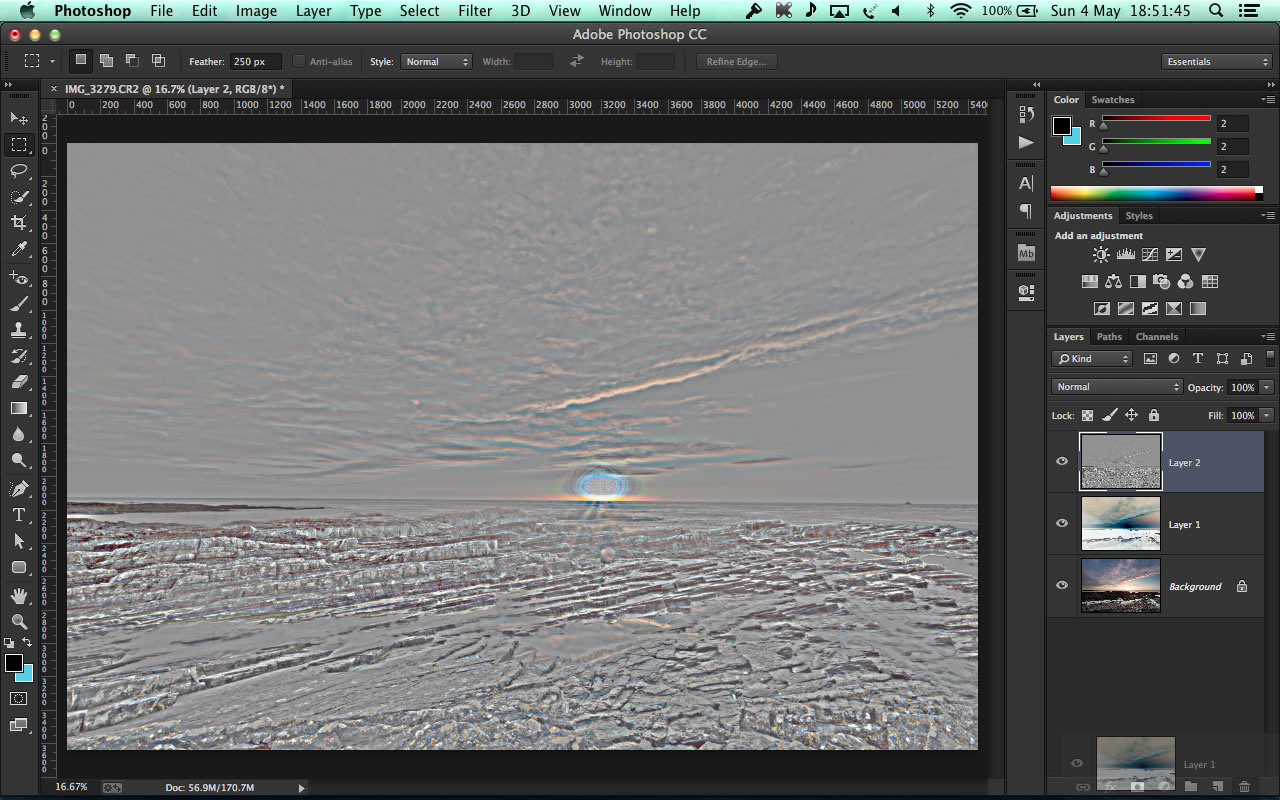Switch to the Channels tab
This screenshot has height=800, width=1280.
click(1157, 337)
